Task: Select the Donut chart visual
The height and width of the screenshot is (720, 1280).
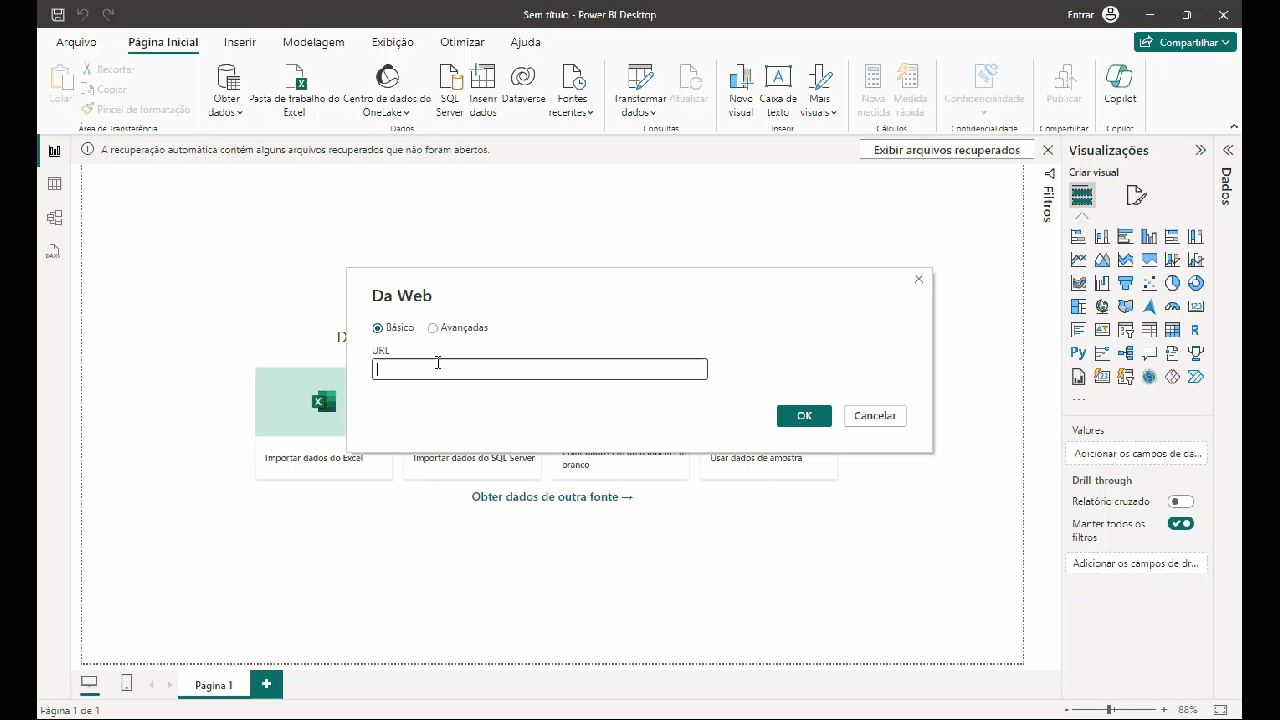Action: click(x=1196, y=283)
